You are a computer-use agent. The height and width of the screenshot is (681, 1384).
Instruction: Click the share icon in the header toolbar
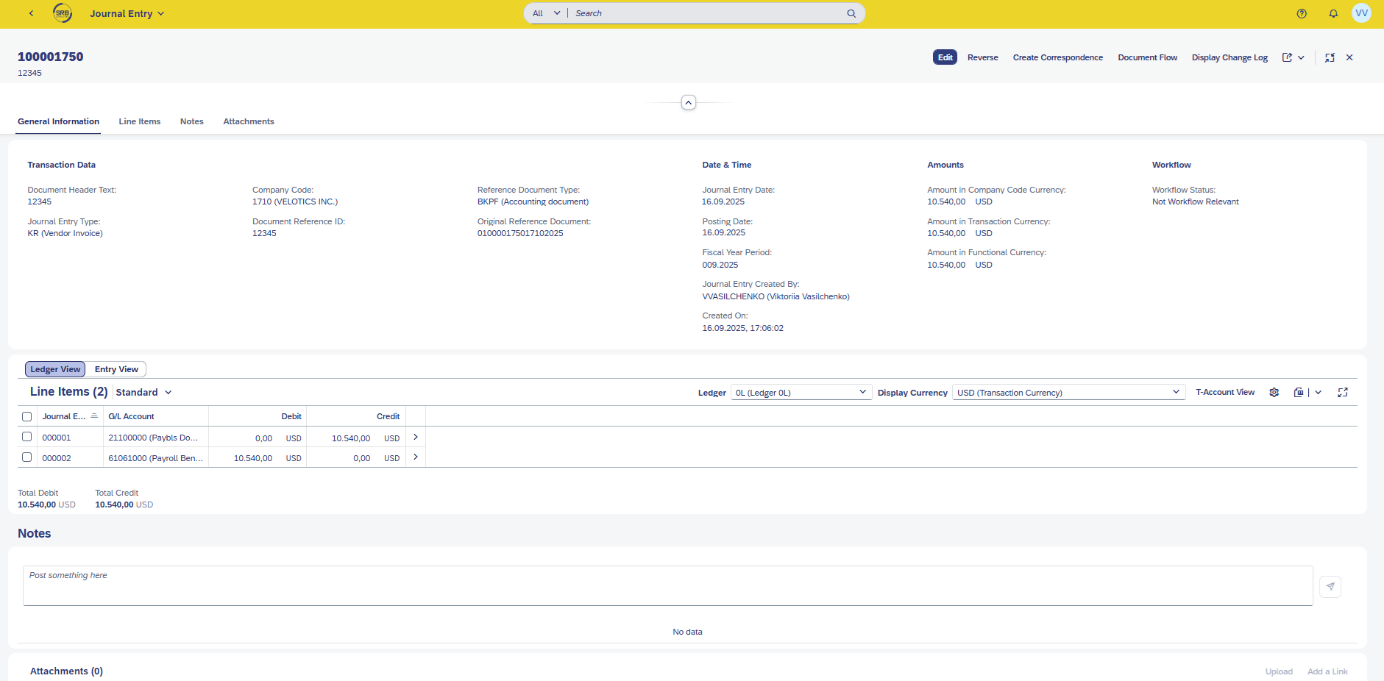click(1288, 58)
